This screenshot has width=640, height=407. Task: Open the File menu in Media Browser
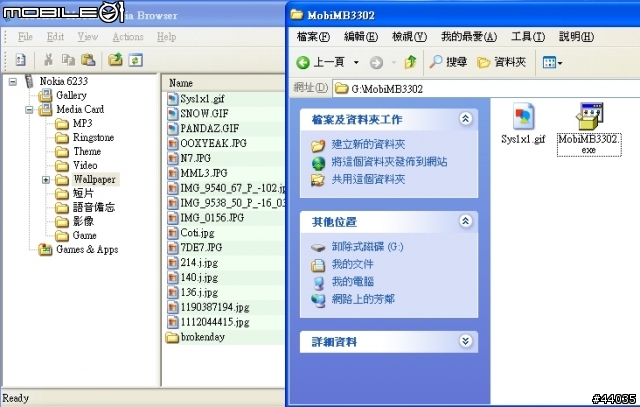[x=25, y=37]
